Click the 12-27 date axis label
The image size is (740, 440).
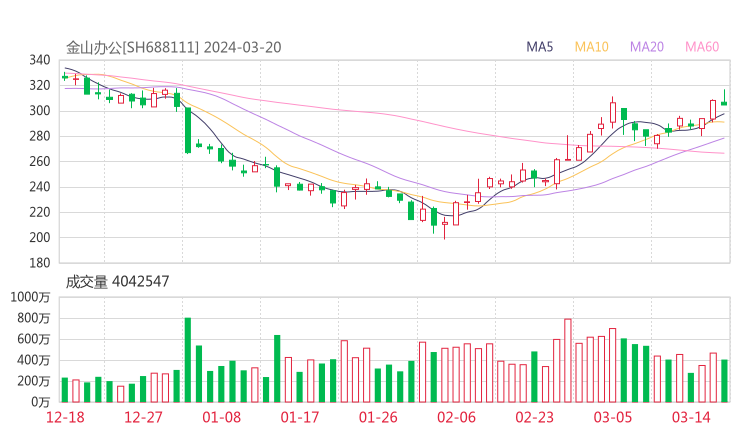tap(143, 417)
